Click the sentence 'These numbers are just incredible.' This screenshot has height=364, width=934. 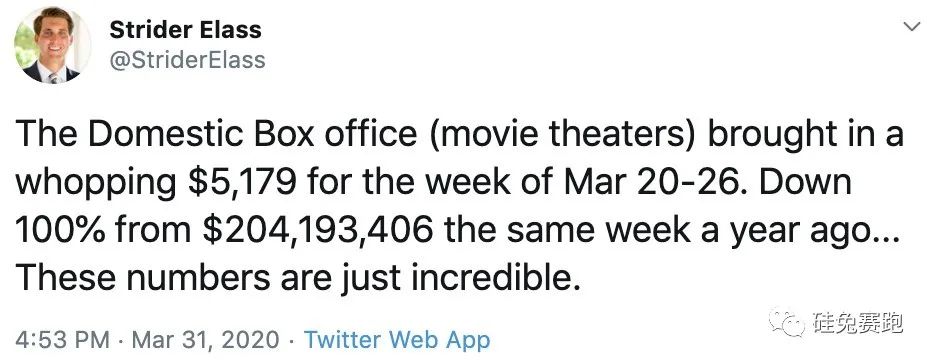pyautogui.click(x=298, y=278)
